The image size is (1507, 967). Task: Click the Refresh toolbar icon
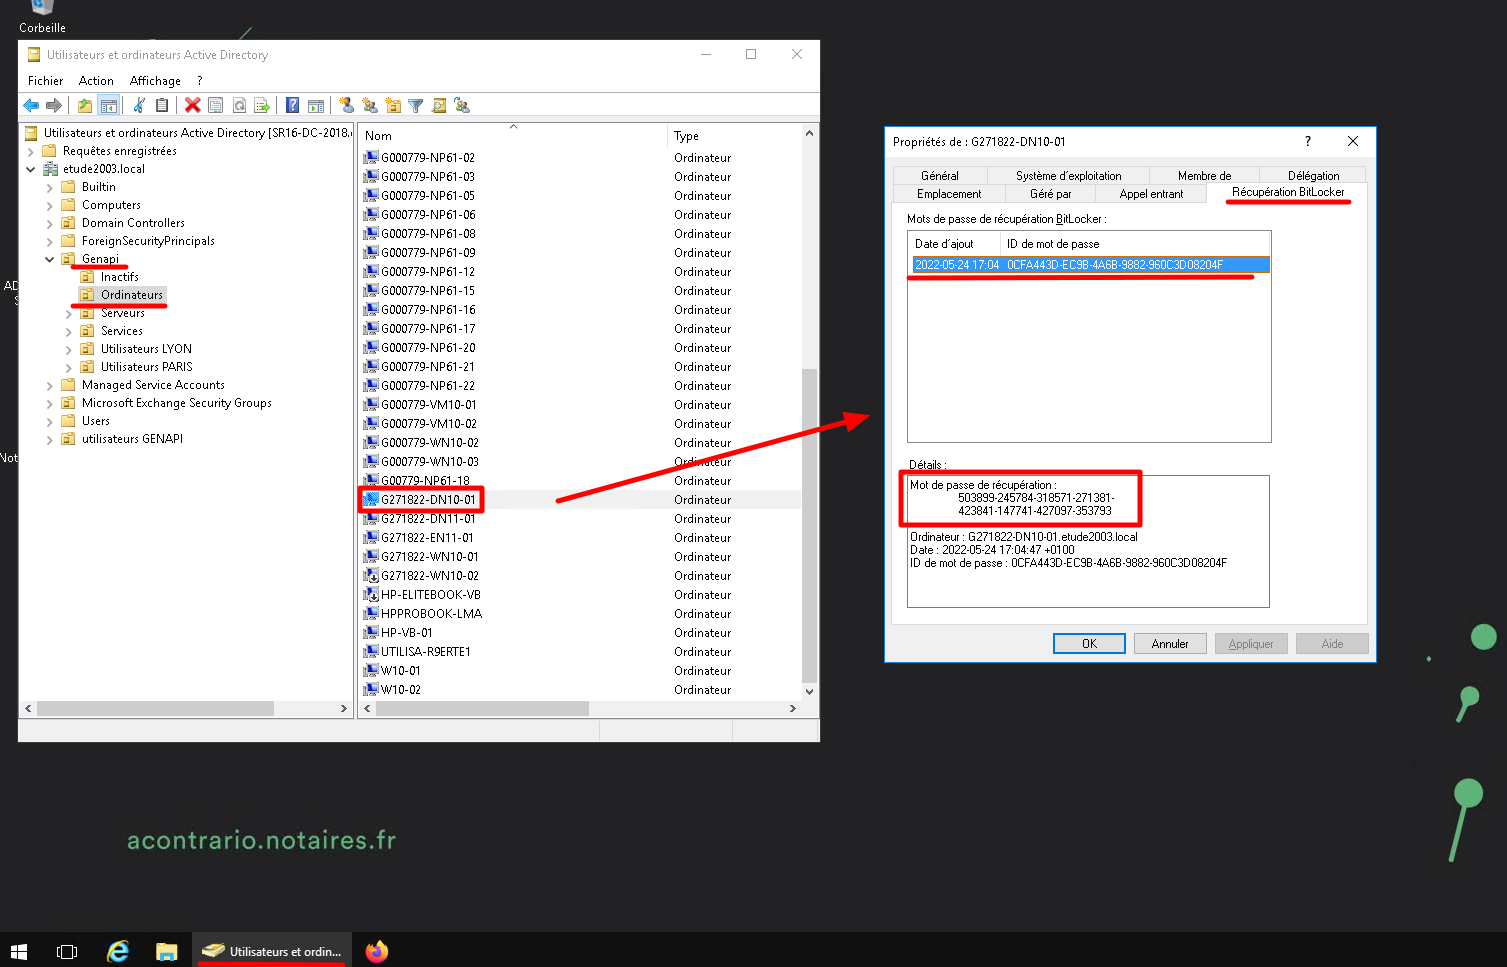pyautogui.click(x=239, y=105)
